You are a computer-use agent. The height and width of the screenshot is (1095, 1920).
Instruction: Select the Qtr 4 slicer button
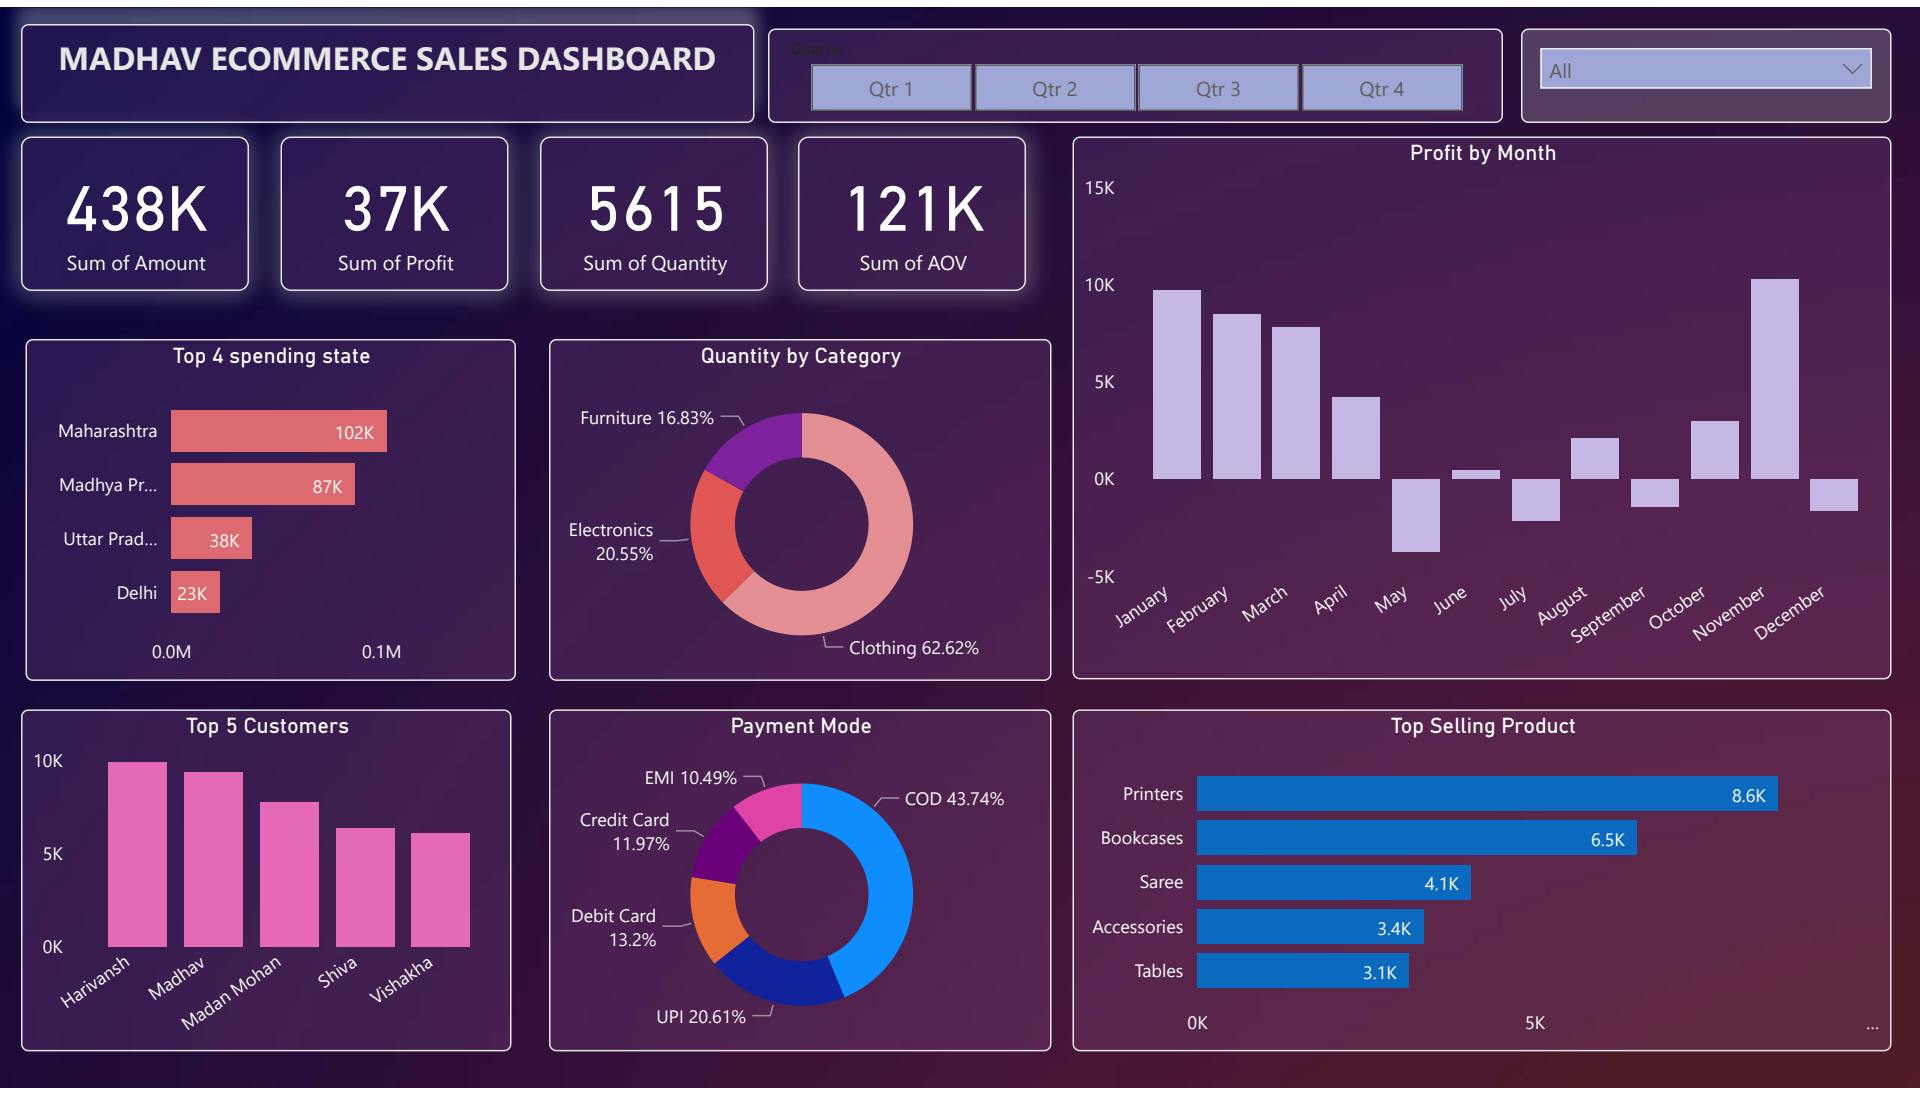click(1381, 89)
